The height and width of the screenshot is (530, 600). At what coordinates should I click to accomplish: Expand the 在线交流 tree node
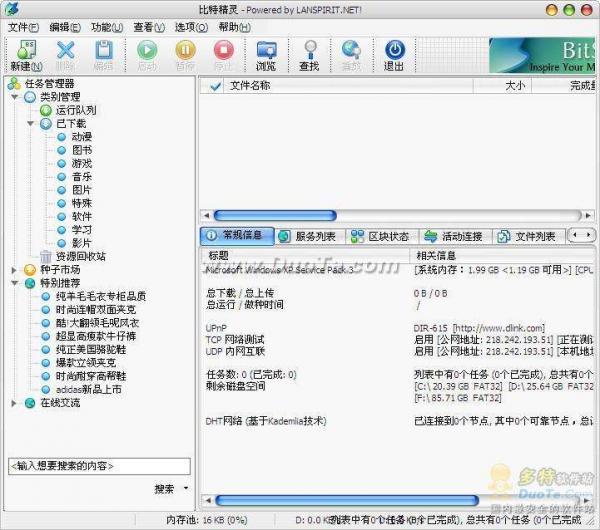tap(14, 403)
